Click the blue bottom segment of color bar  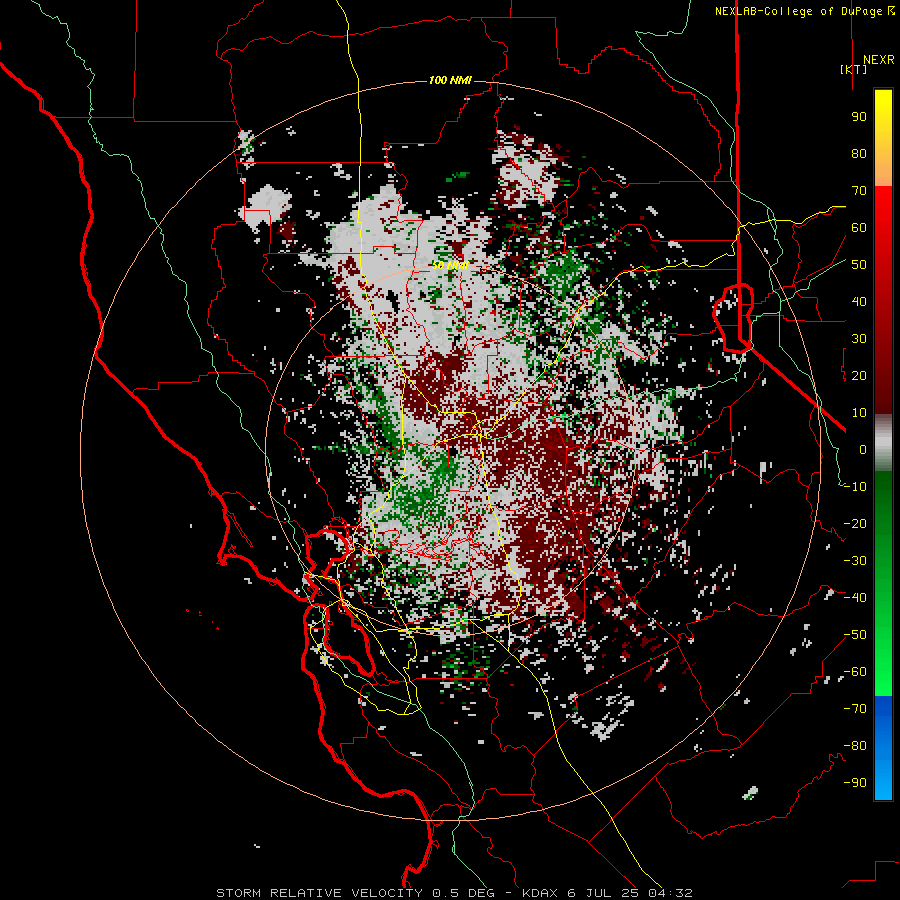[883, 748]
